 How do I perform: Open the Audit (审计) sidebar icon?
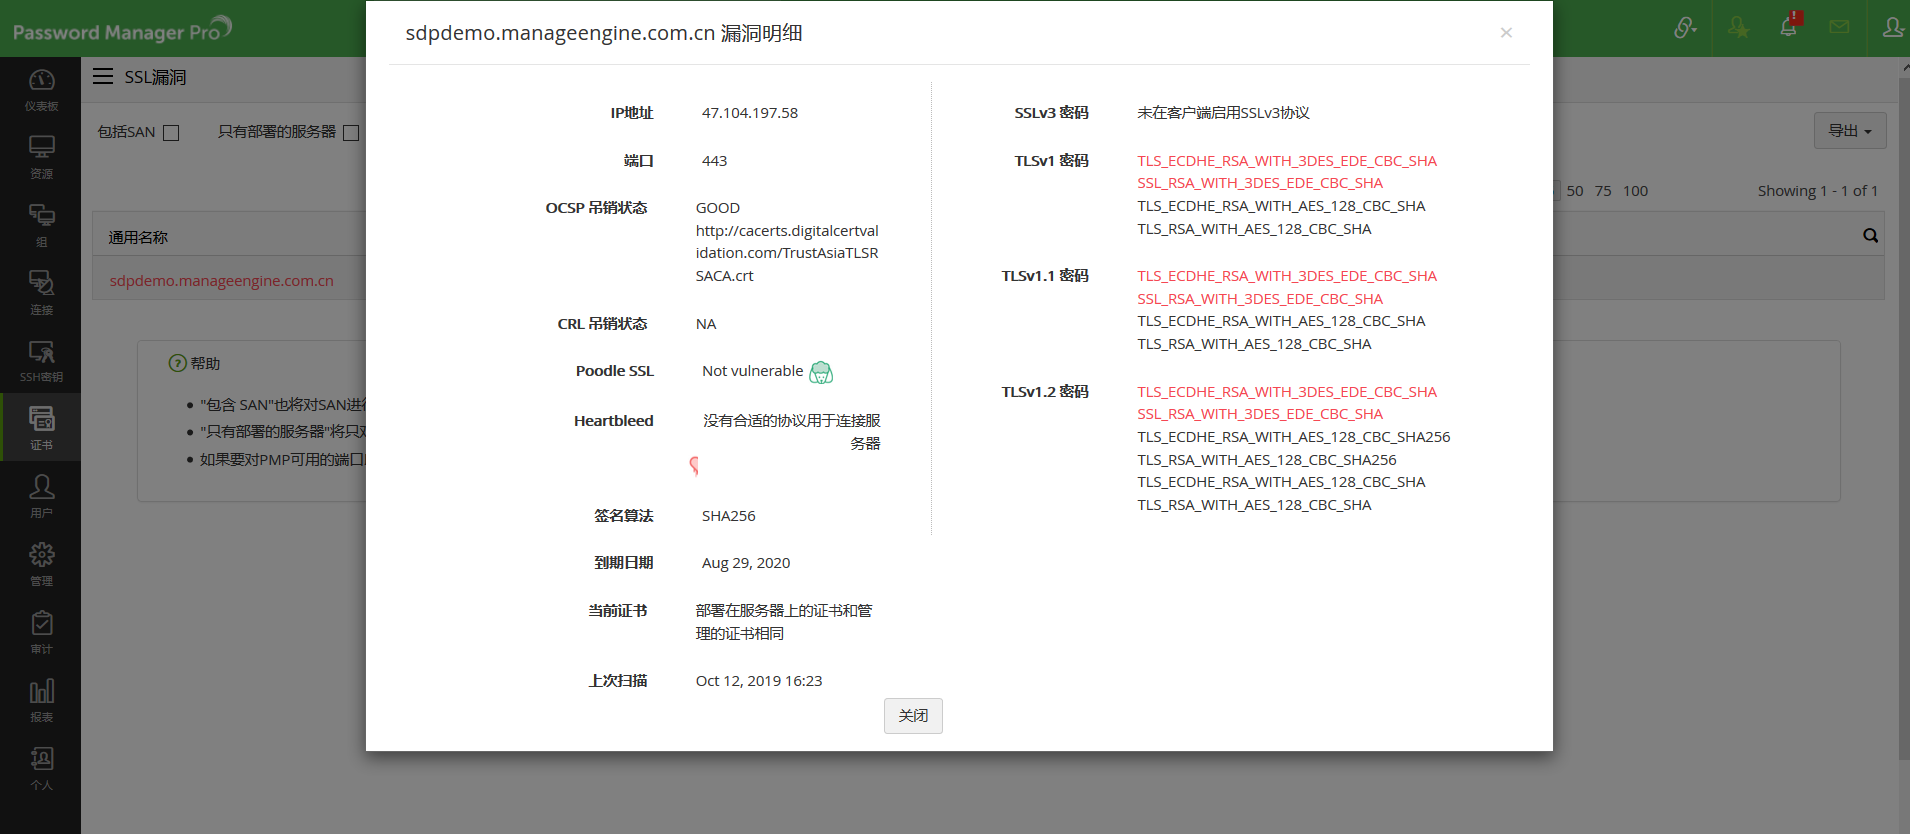click(41, 633)
